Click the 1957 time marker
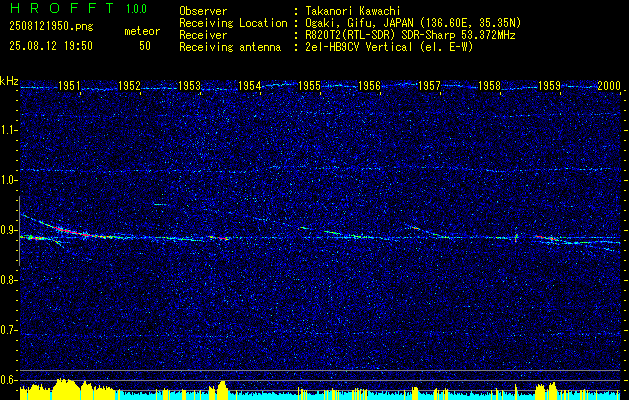 tap(430, 86)
